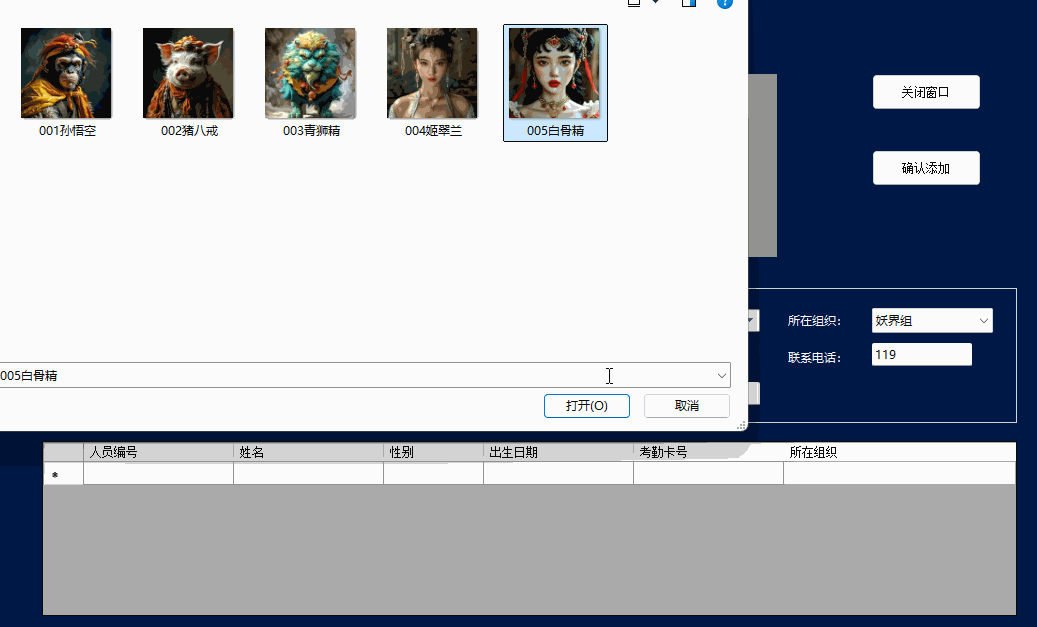Sort by the 姓名 column header

pyautogui.click(x=308, y=452)
